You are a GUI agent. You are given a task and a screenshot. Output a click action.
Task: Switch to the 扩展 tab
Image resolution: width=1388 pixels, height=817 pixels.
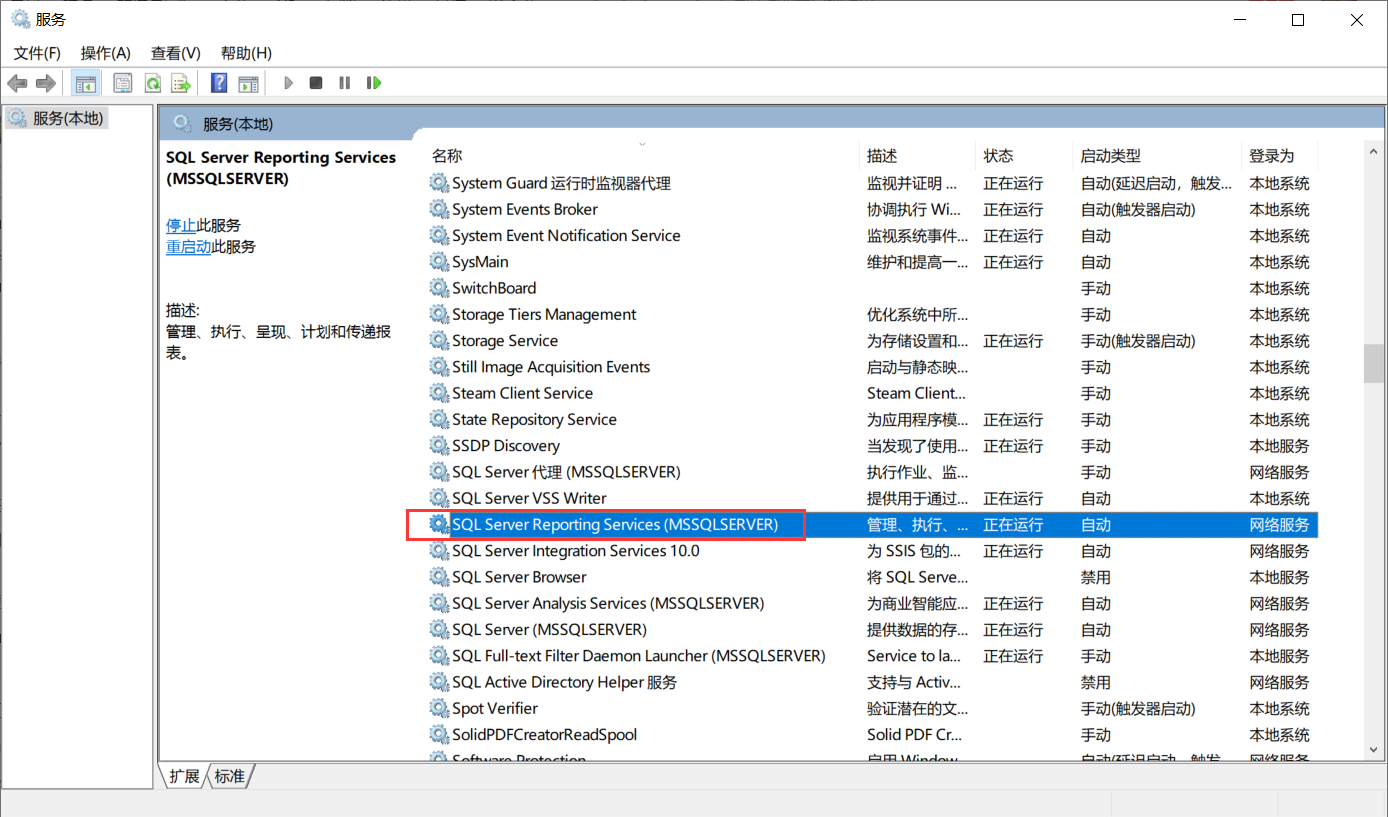[x=184, y=776]
